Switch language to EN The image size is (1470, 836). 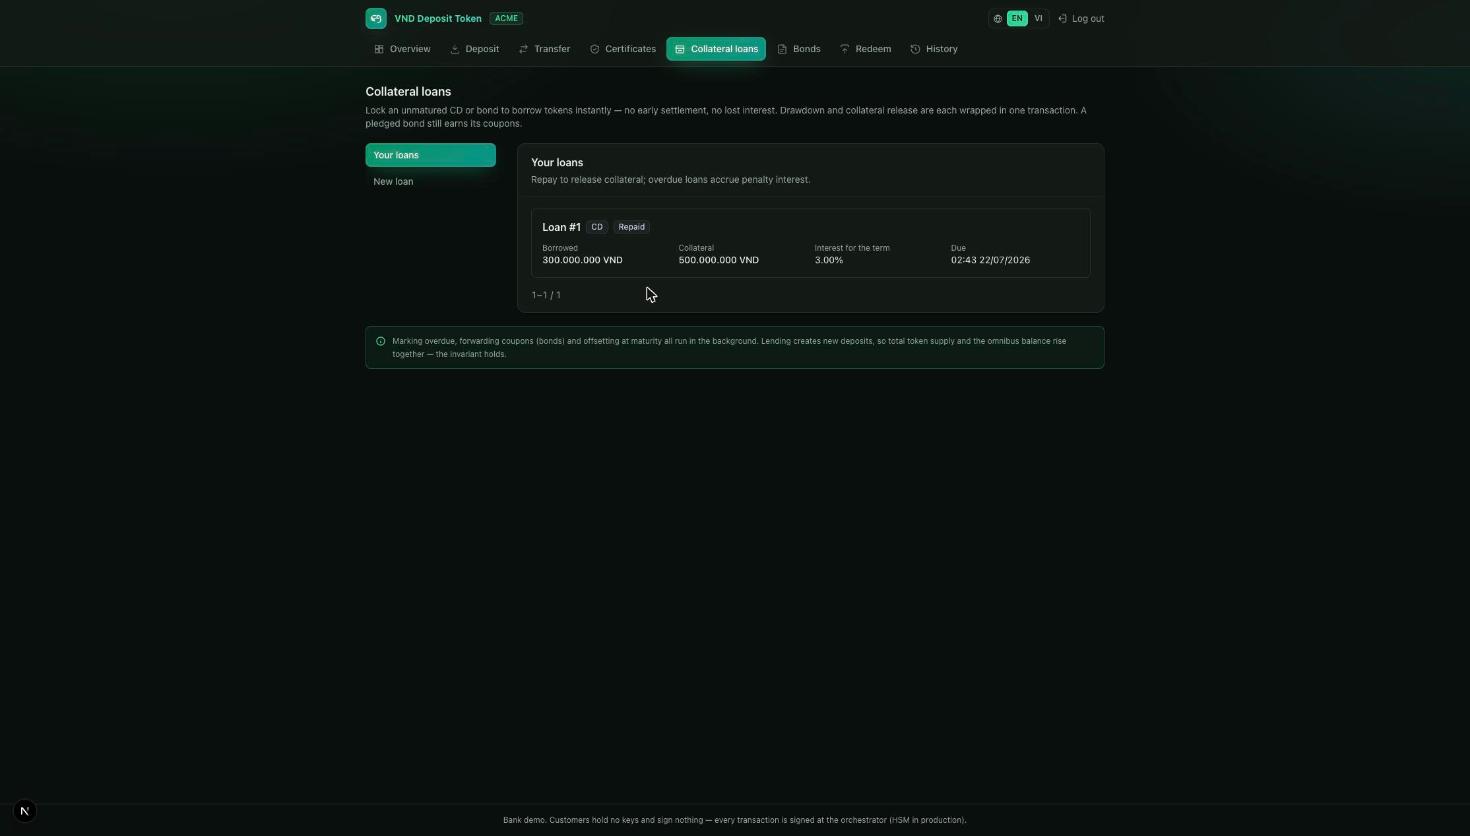[x=1017, y=18]
